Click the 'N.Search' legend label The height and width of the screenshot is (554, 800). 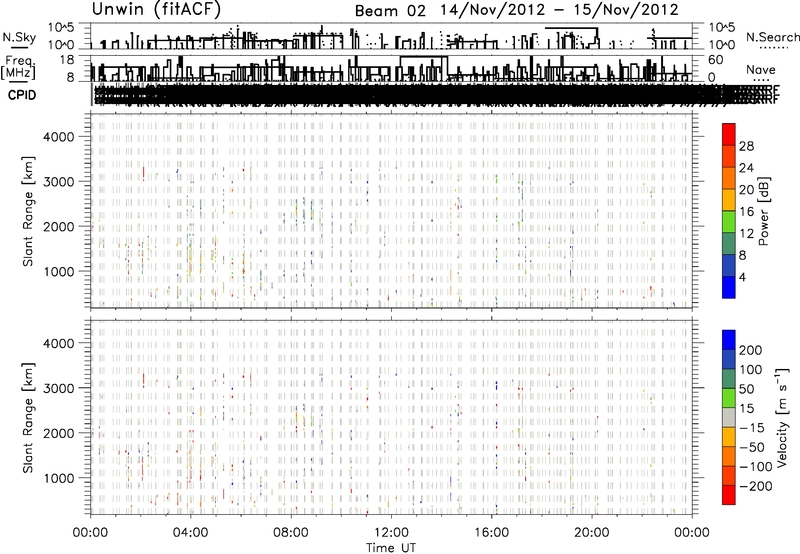pyautogui.click(x=773, y=37)
